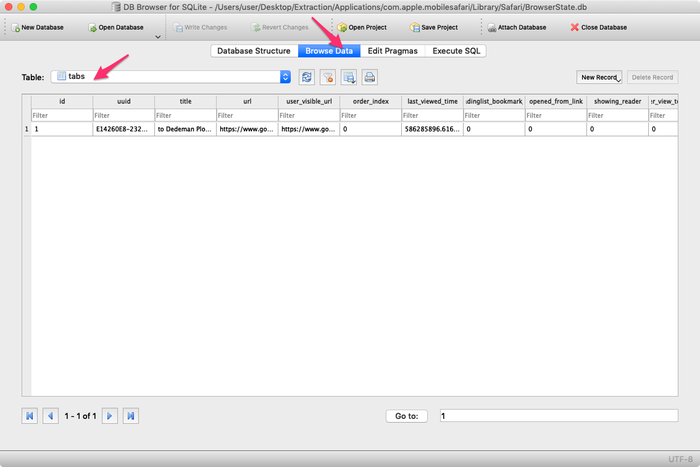This screenshot has width=700, height=467.
Task: Click Attach Database toolbar button
Action: tap(517, 27)
